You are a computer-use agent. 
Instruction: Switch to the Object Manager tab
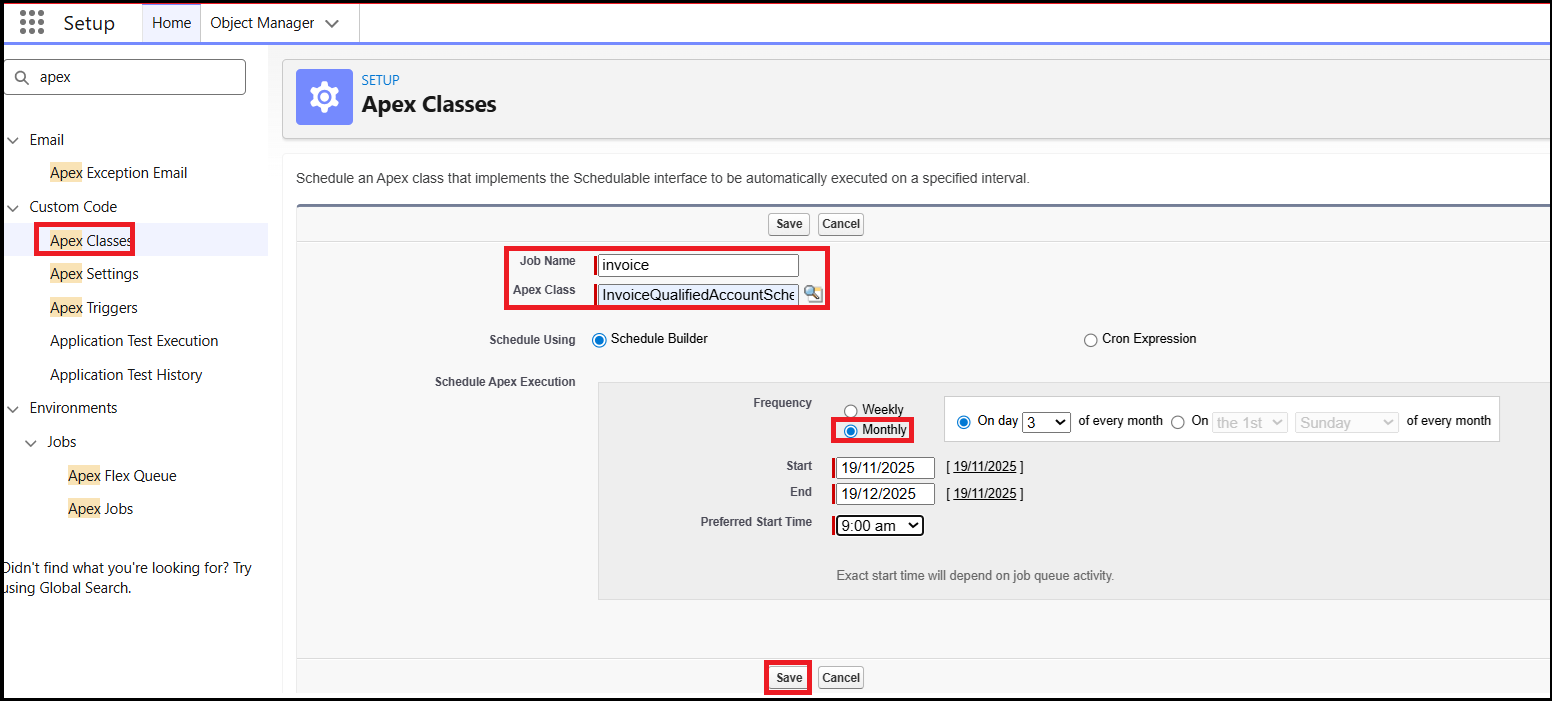point(262,23)
